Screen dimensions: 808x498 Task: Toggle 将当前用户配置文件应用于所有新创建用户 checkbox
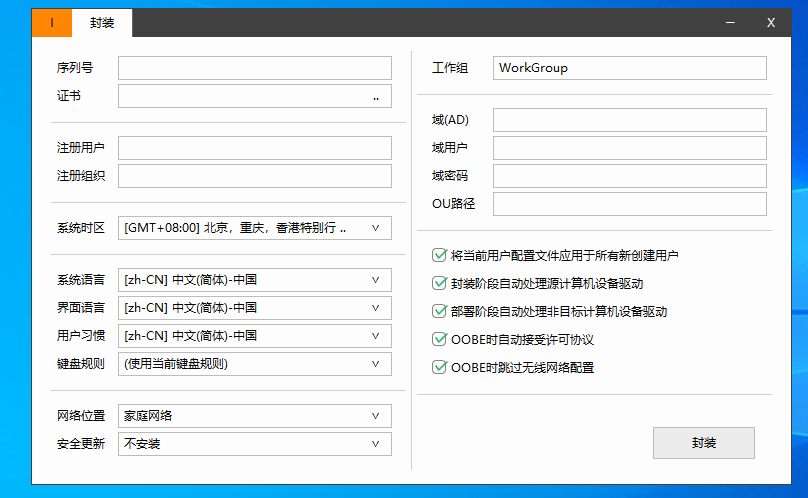[439, 256]
